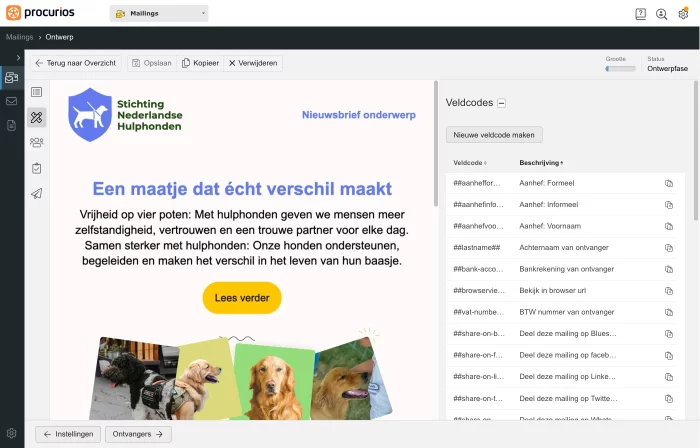Image resolution: width=700 pixels, height=448 pixels.
Task: Open the help book icon
Action: (x=640, y=14)
